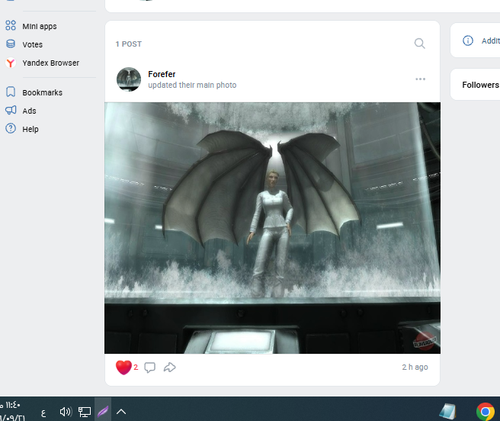Open the post timestamp '2 h ago'

pyautogui.click(x=415, y=367)
